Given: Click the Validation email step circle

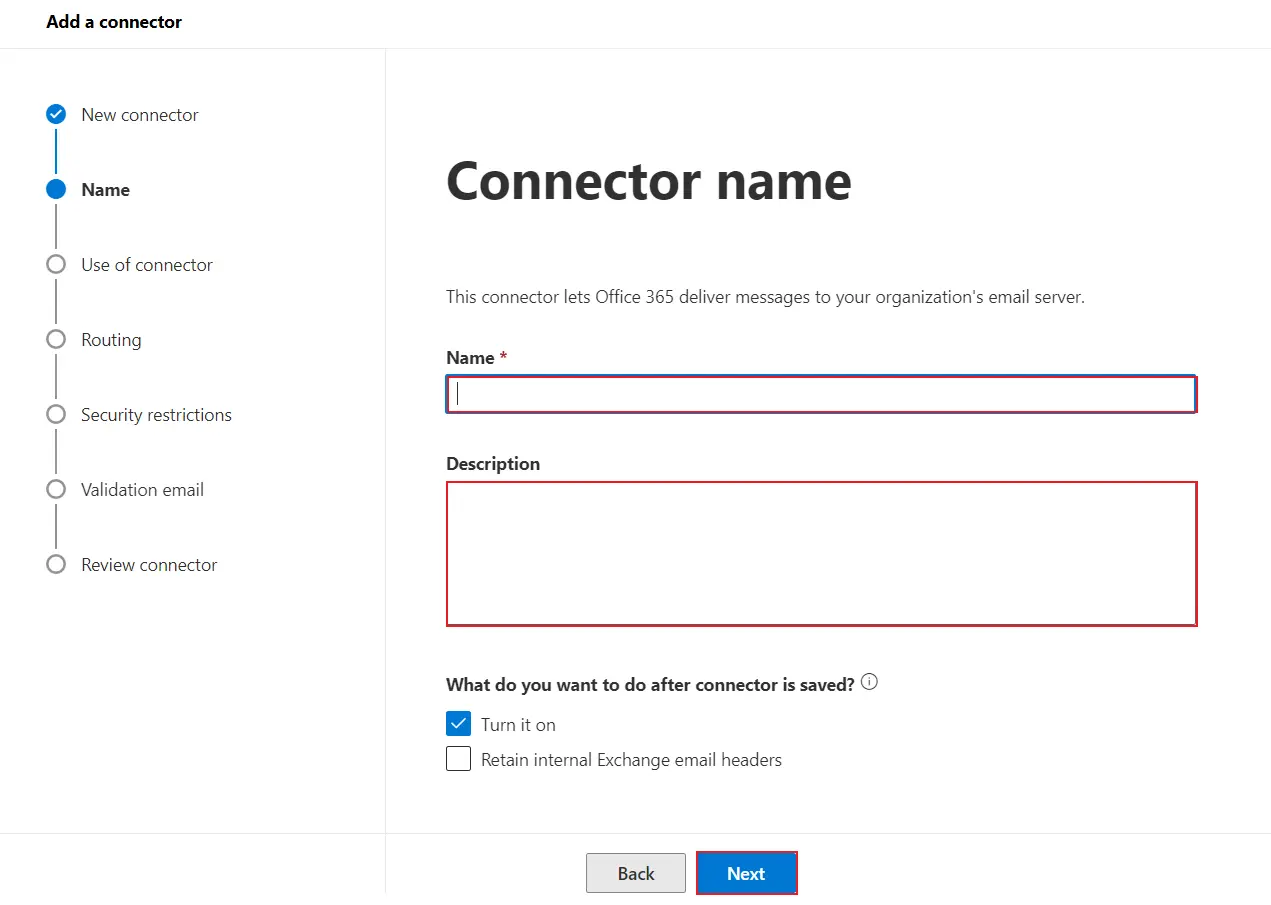Looking at the screenshot, I should pyautogui.click(x=55, y=489).
